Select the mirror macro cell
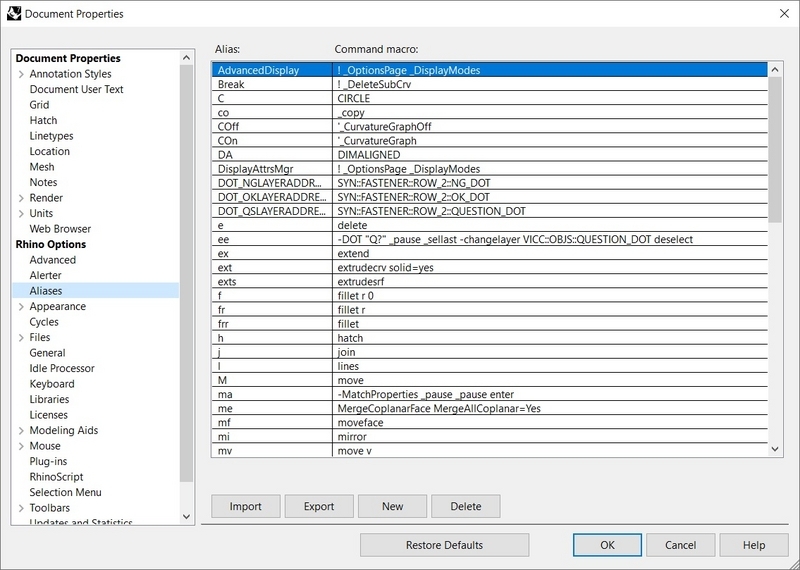800x570 pixels. pos(550,437)
